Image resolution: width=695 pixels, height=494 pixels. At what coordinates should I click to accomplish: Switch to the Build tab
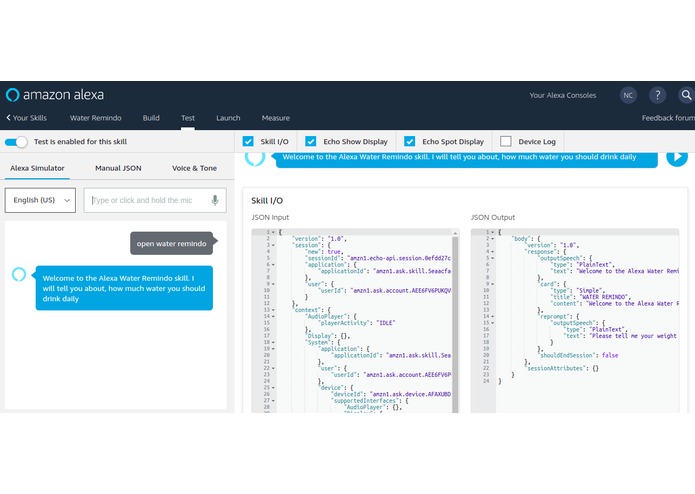pyautogui.click(x=151, y=118)
